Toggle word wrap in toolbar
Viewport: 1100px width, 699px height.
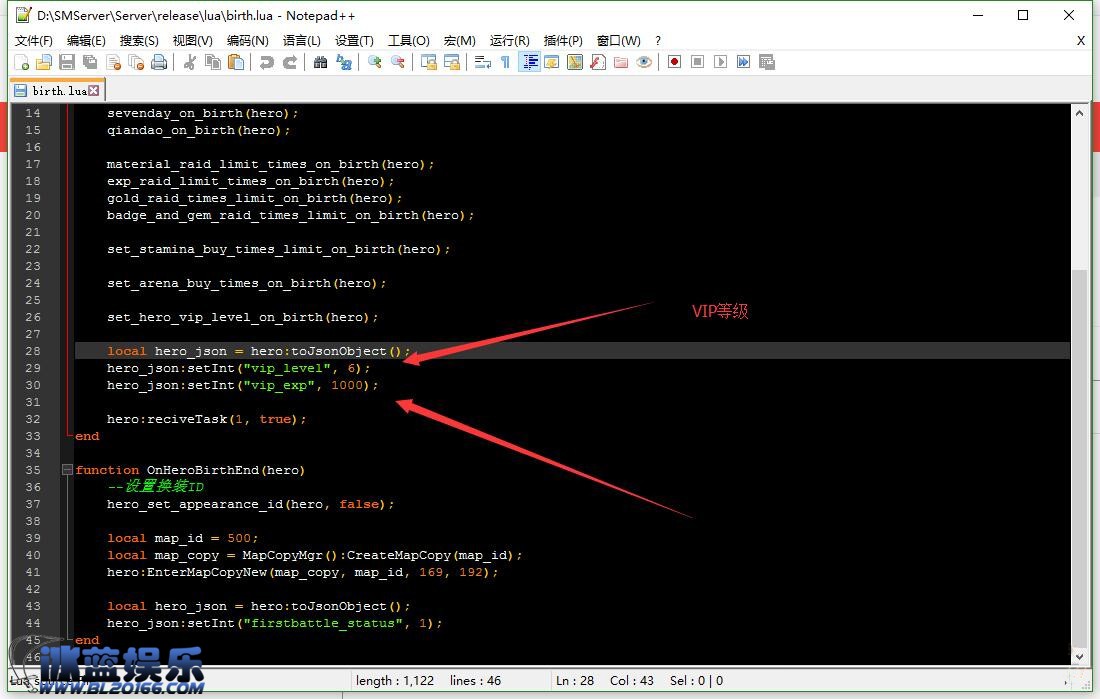483,62
